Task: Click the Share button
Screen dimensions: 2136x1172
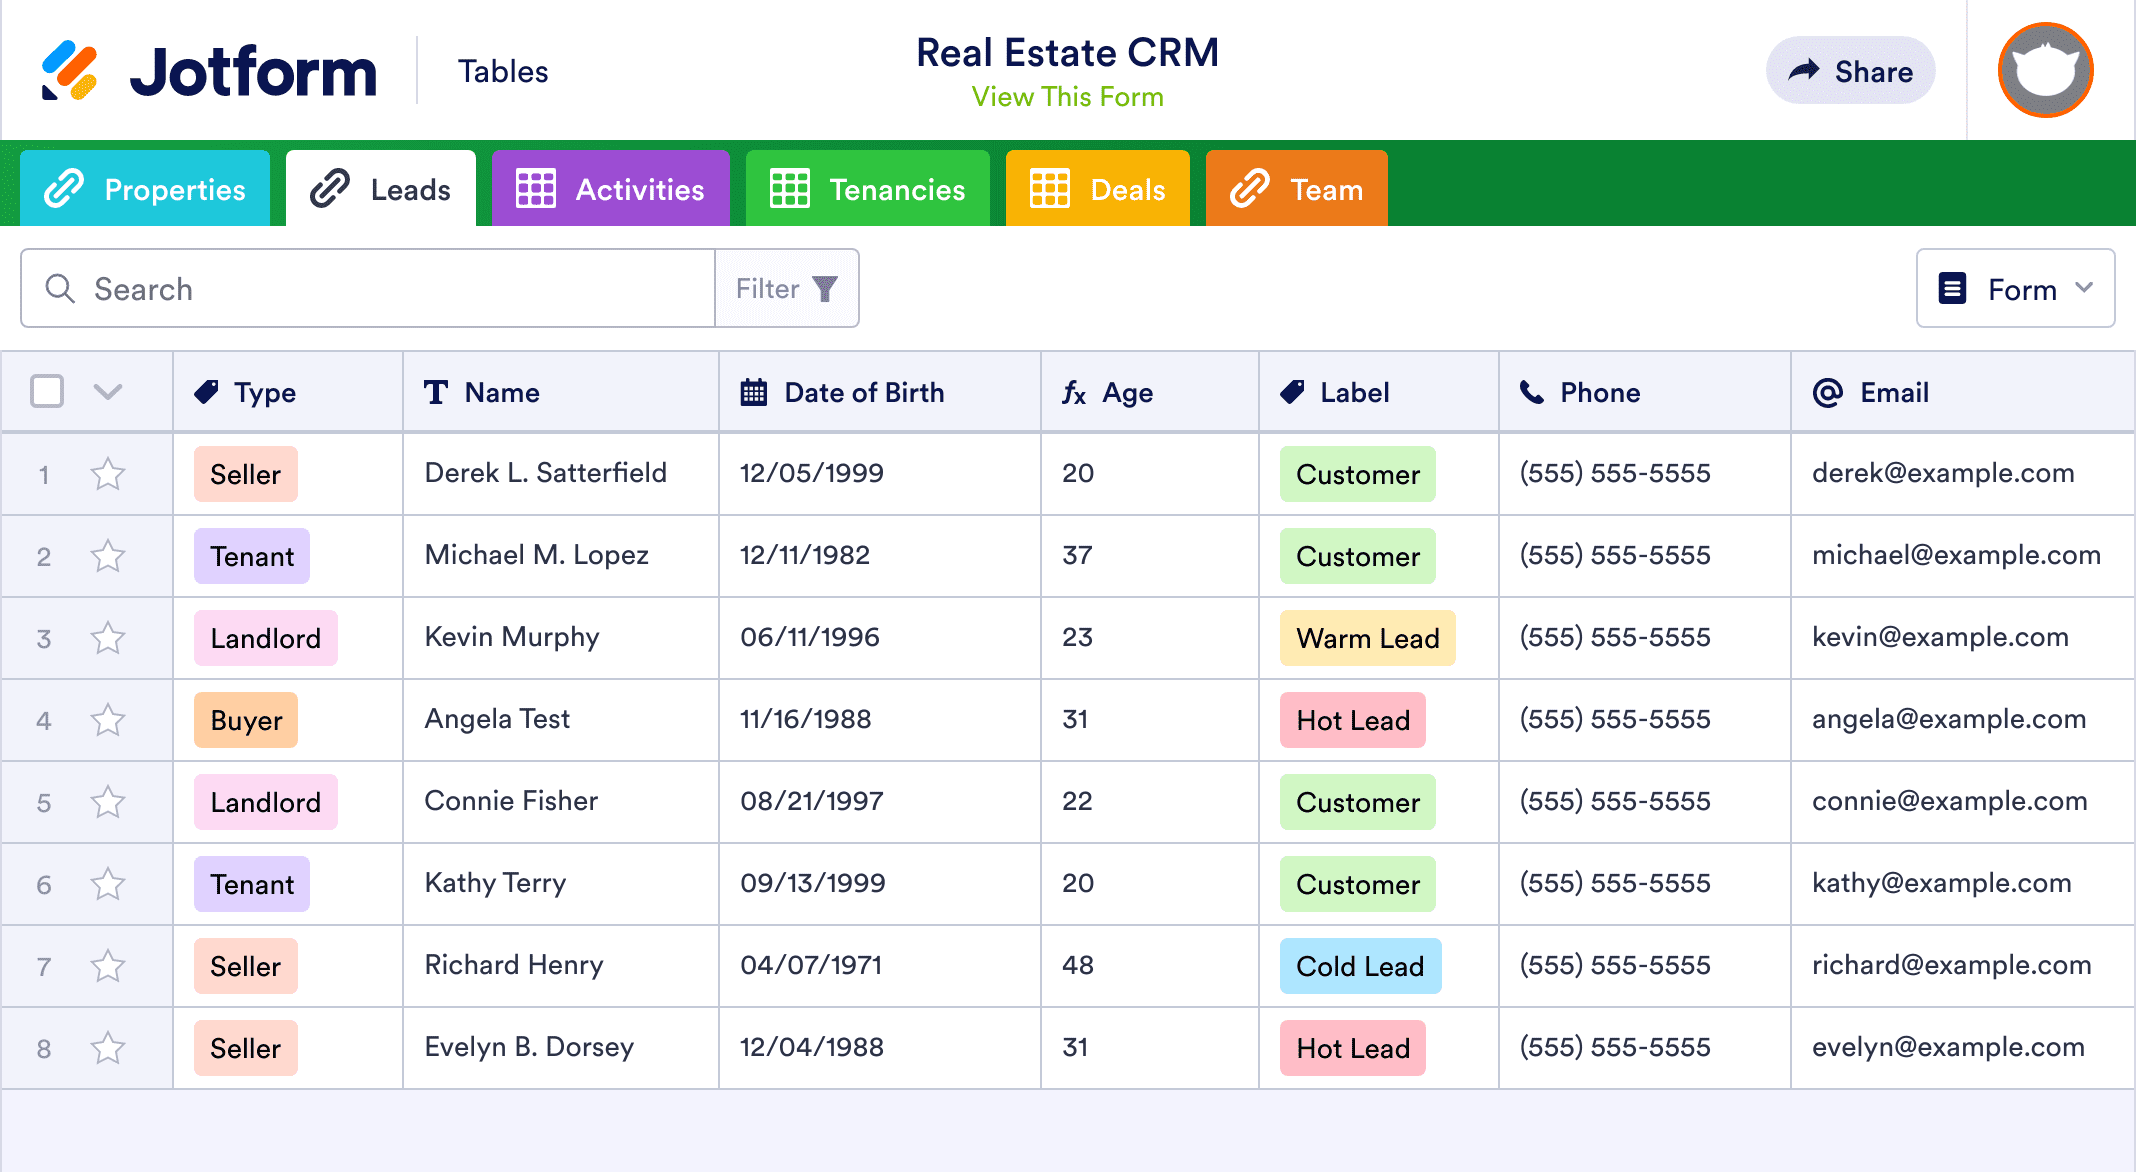Action: point(1850,71)
